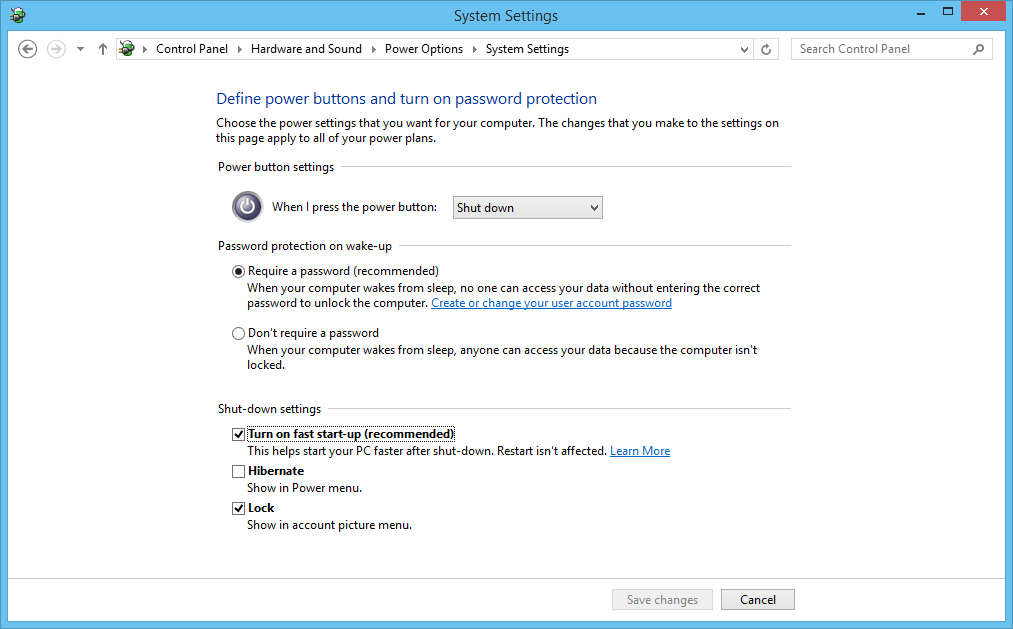This screenshot has width=1013, height=629.
Task: Uncheck Turn on fast start-up
Action: (238, 434)
